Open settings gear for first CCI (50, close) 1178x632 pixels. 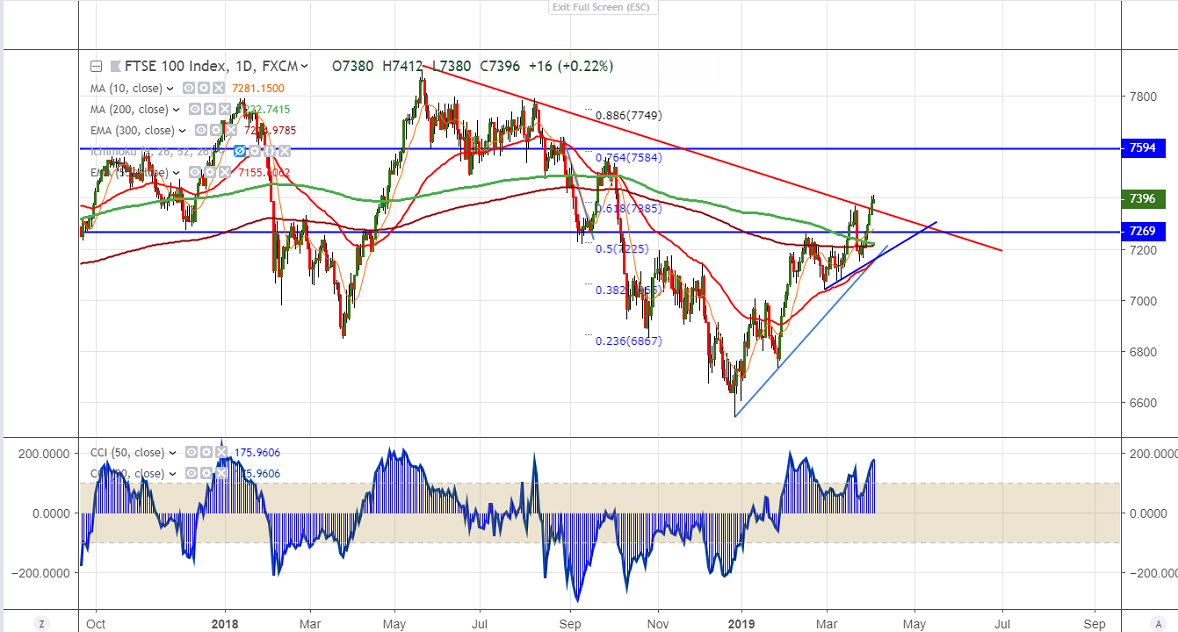click(207, 452)
